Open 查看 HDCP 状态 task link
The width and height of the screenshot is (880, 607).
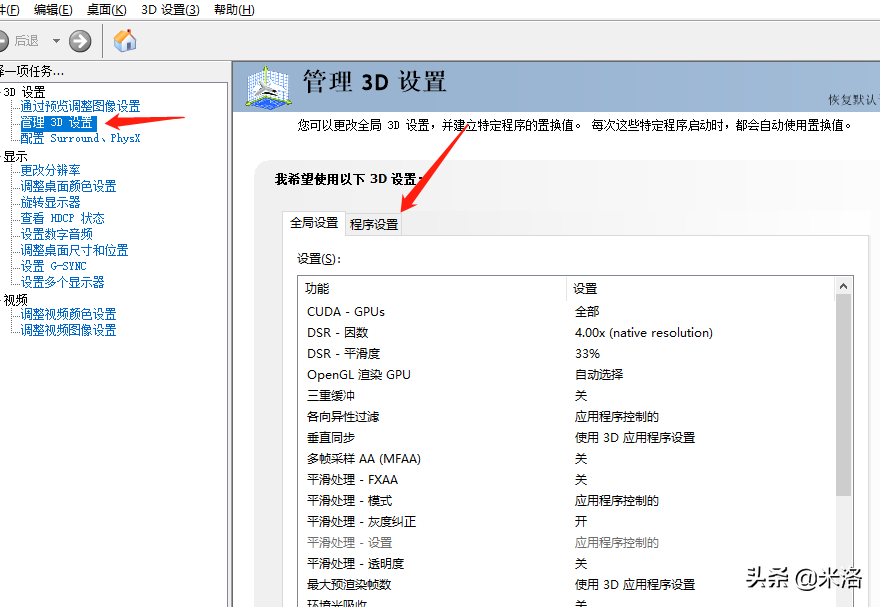click(62, 218)
